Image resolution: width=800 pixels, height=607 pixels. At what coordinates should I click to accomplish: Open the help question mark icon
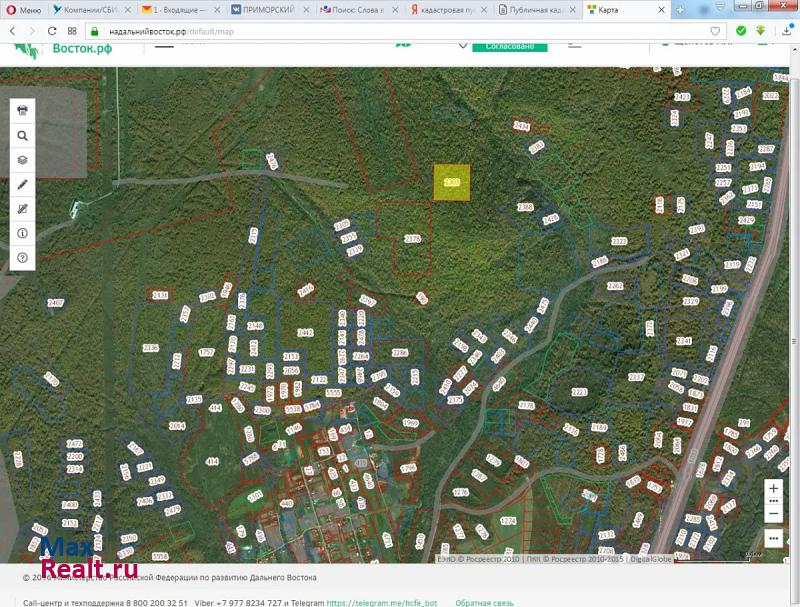pyautogui.click(x=23, y=257)
